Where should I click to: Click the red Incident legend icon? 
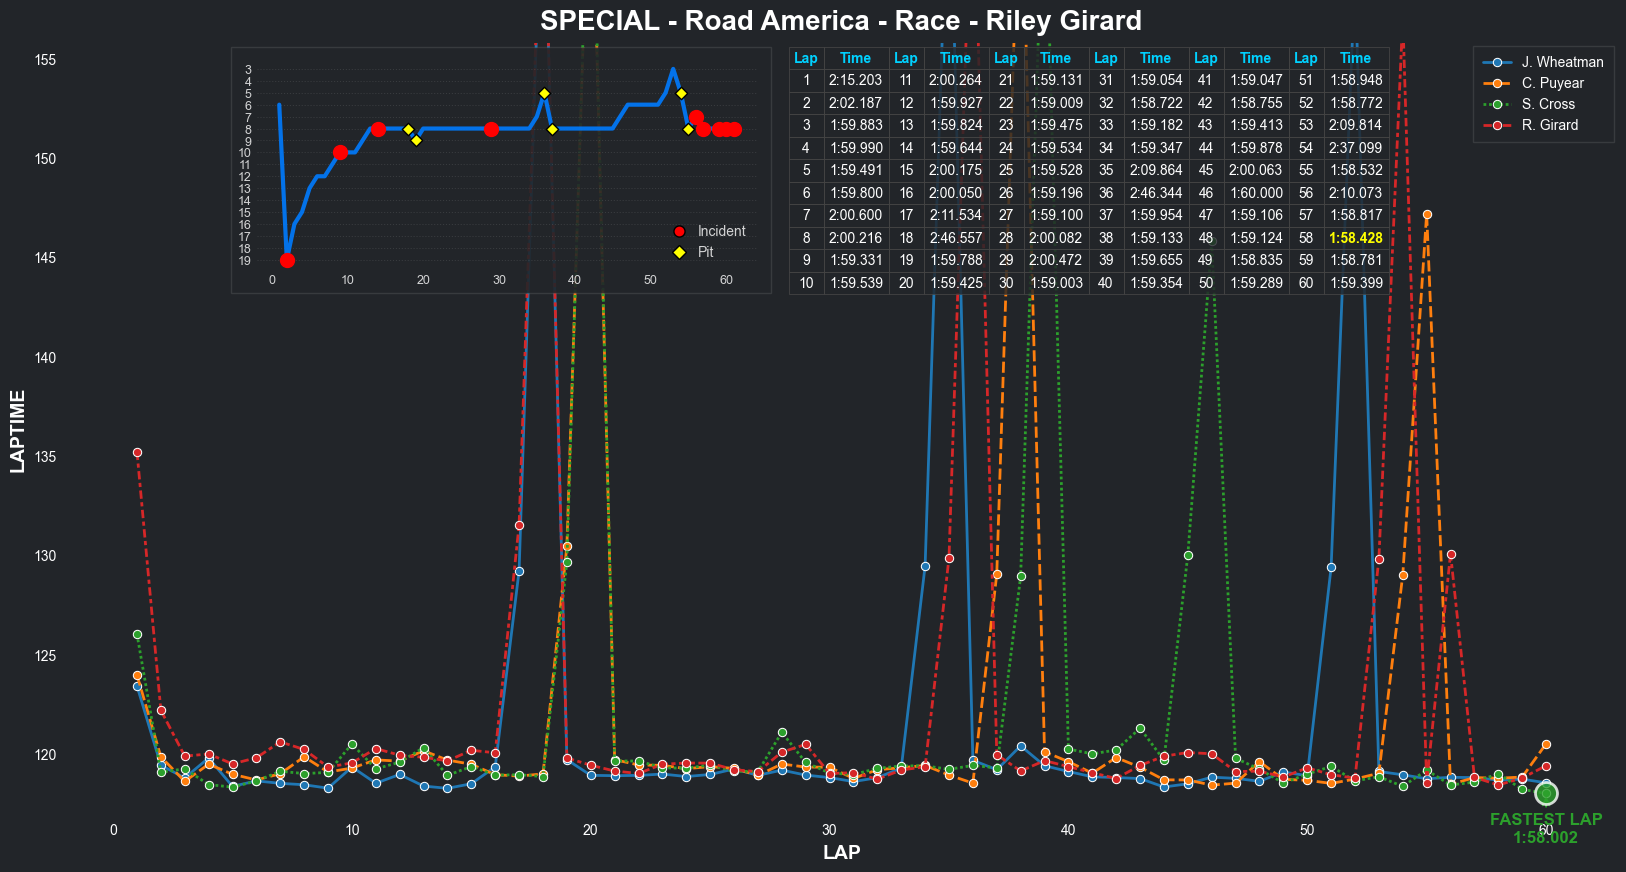point(680,231)
